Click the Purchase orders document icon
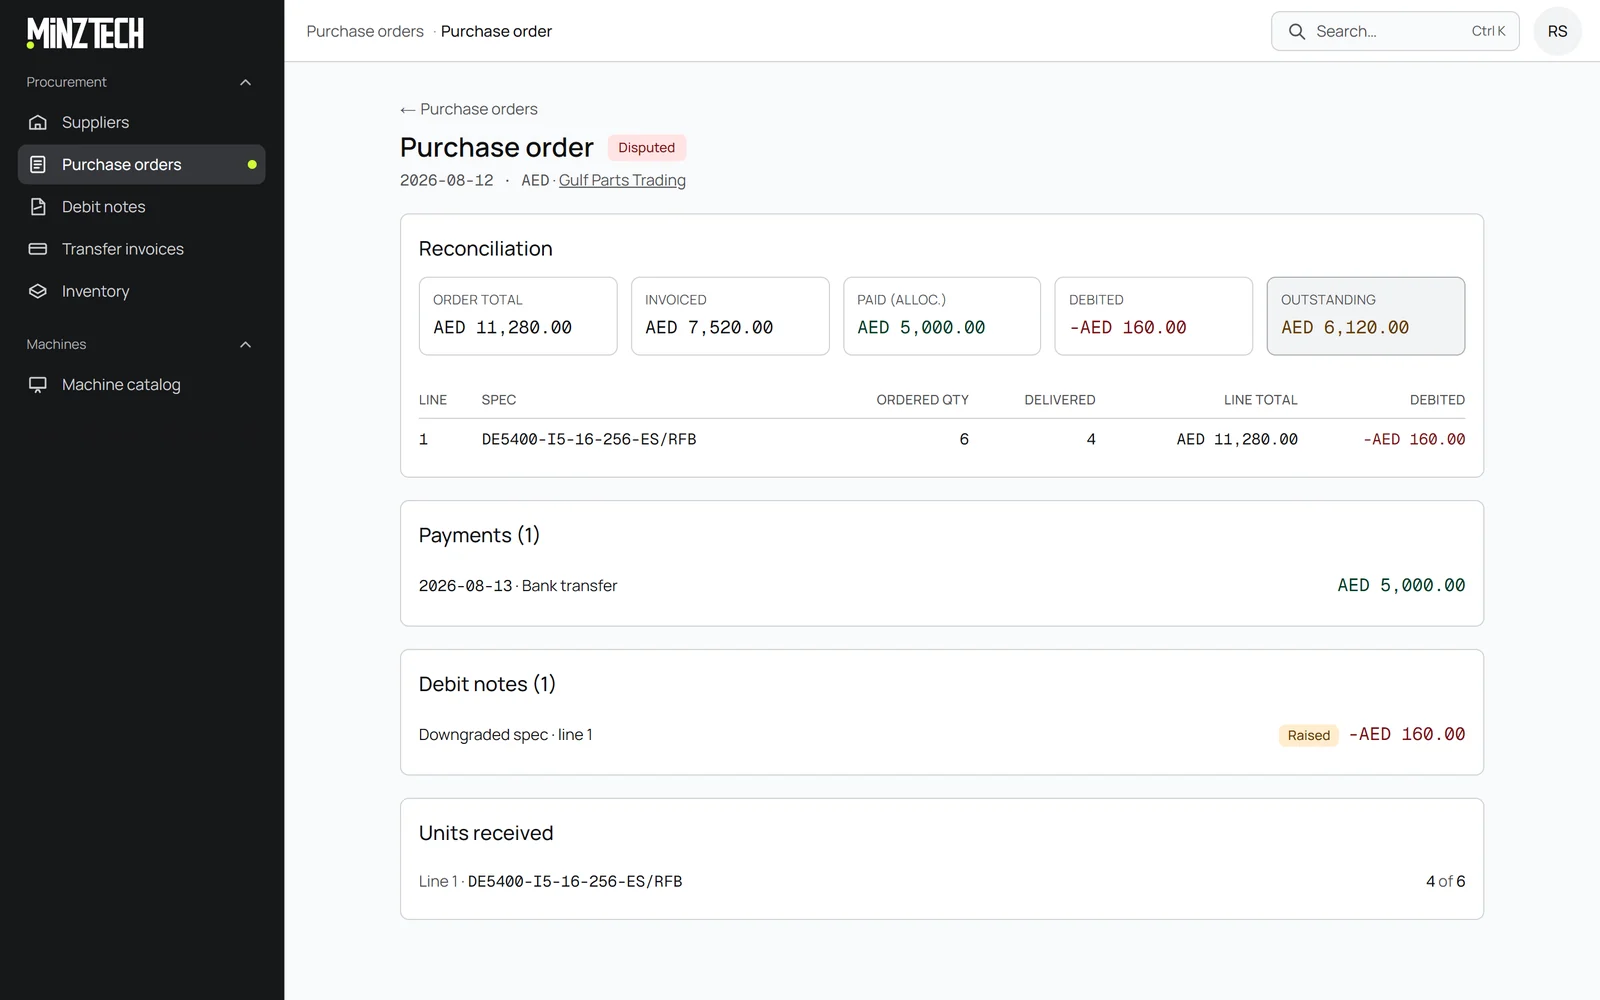Screen dimensions: 1600x1000 click(38, 164)
